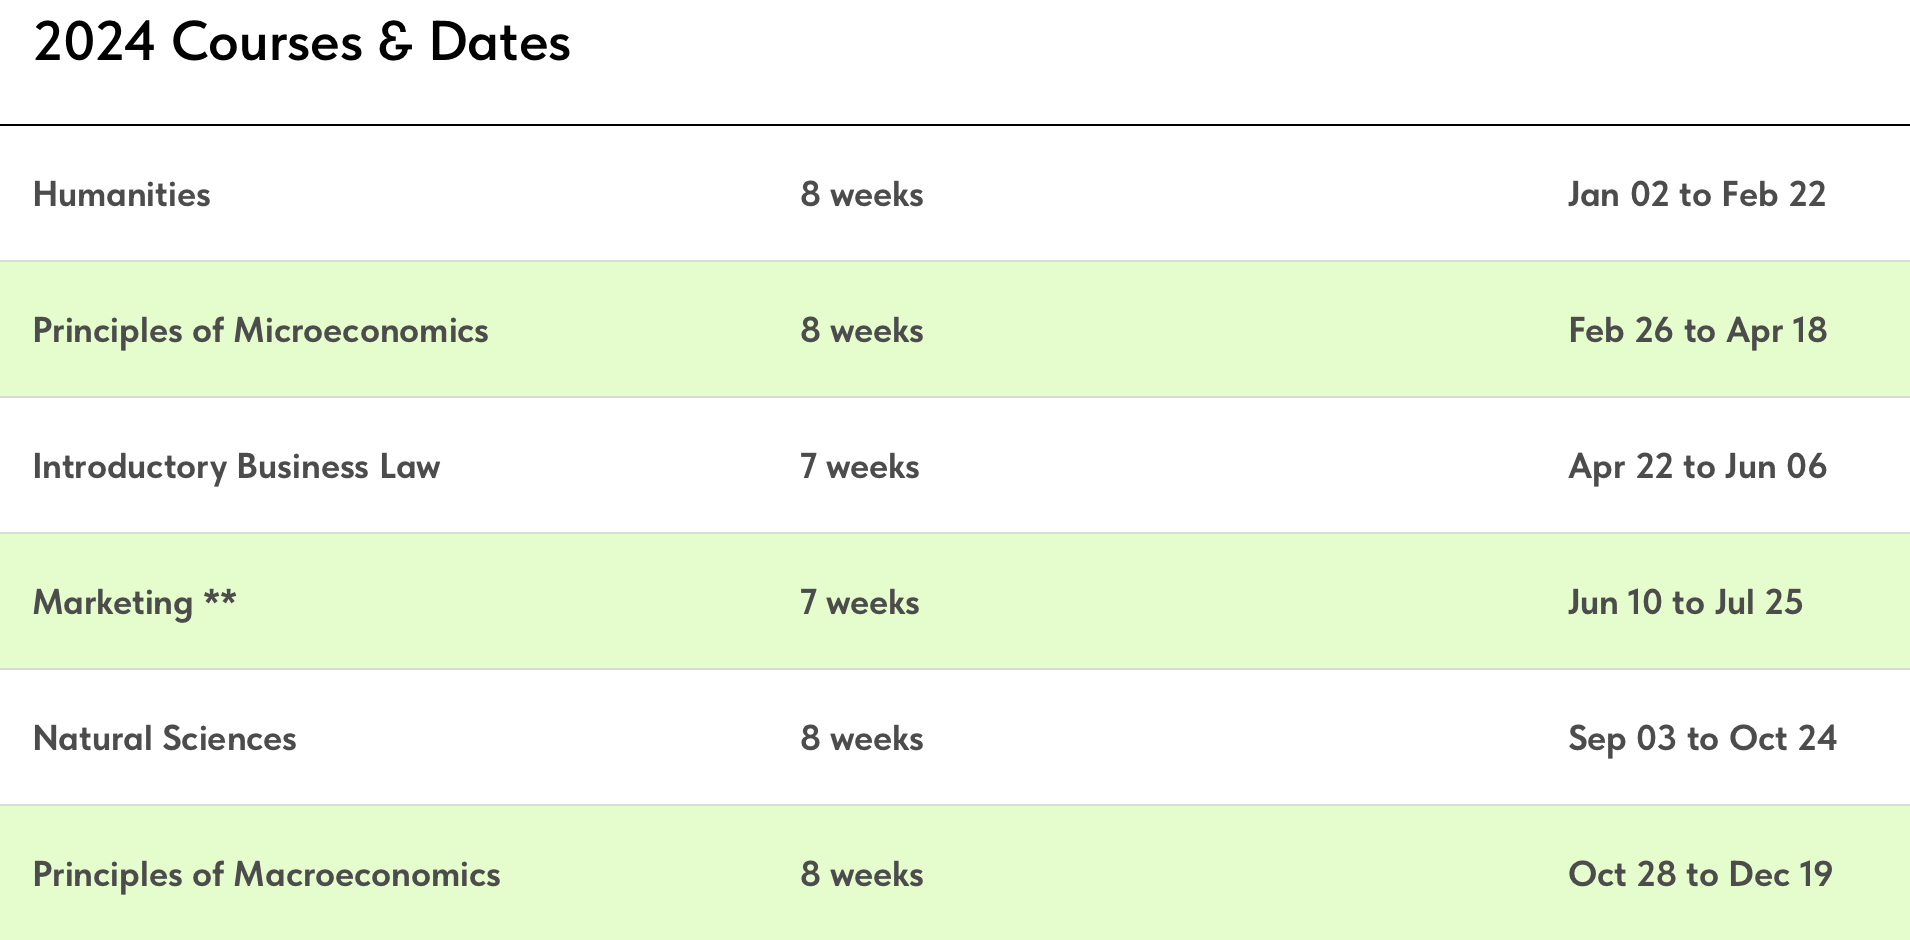Click the '2024 Courses & Dates' heading
This screenshot has width=1910, height=940.
(302, 43)
